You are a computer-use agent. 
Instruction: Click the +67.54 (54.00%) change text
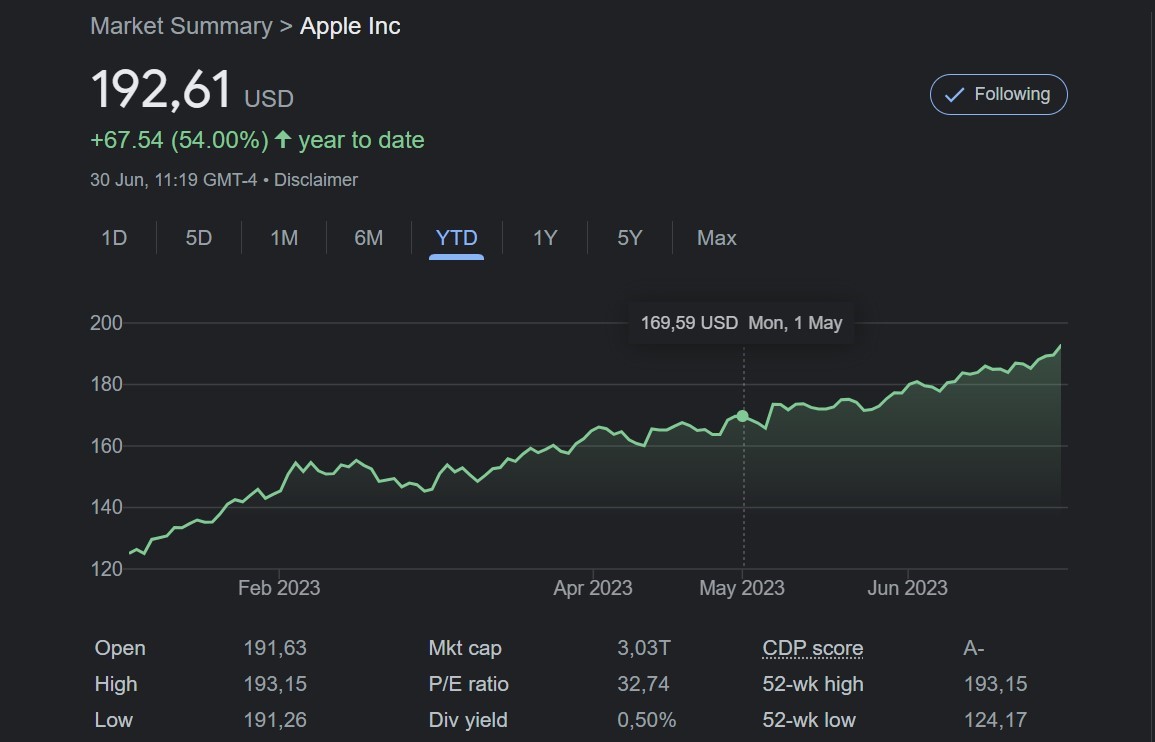coord(179,140)
